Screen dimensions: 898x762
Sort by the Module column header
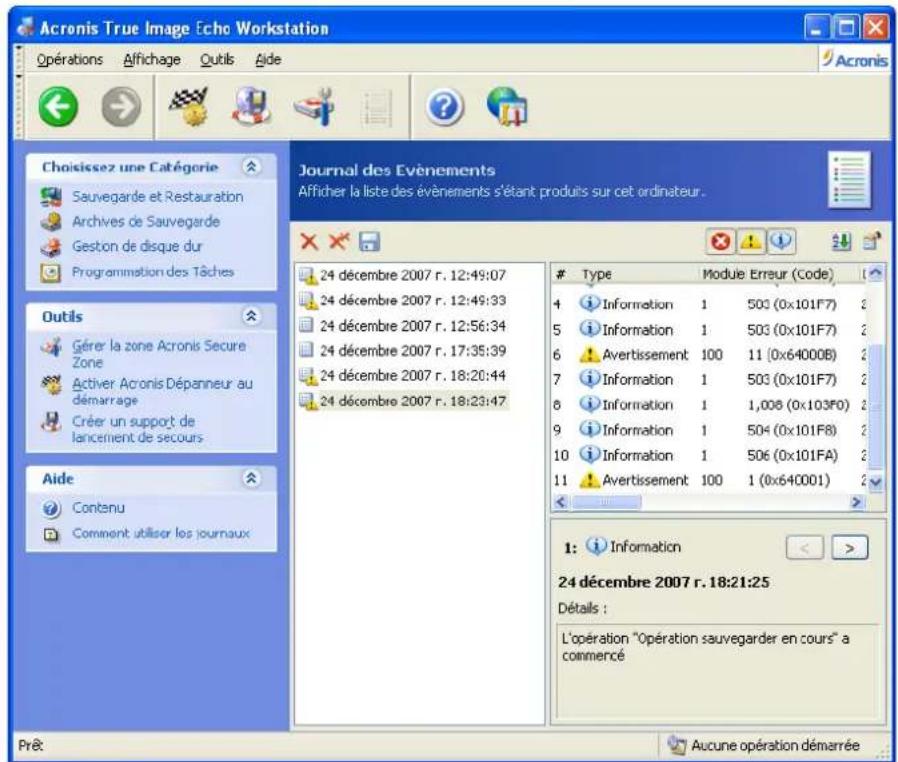pos(723,274)
